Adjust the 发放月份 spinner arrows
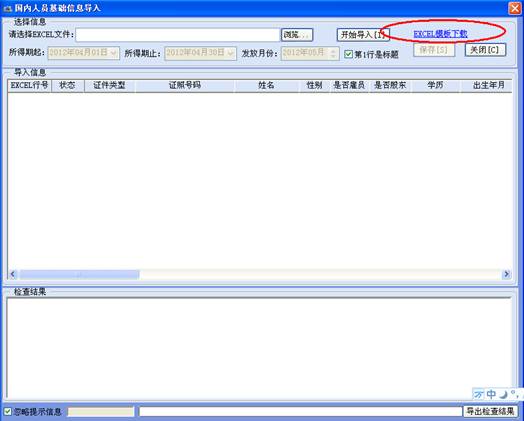Screen dimensions: 524x421 coord(333,53)
